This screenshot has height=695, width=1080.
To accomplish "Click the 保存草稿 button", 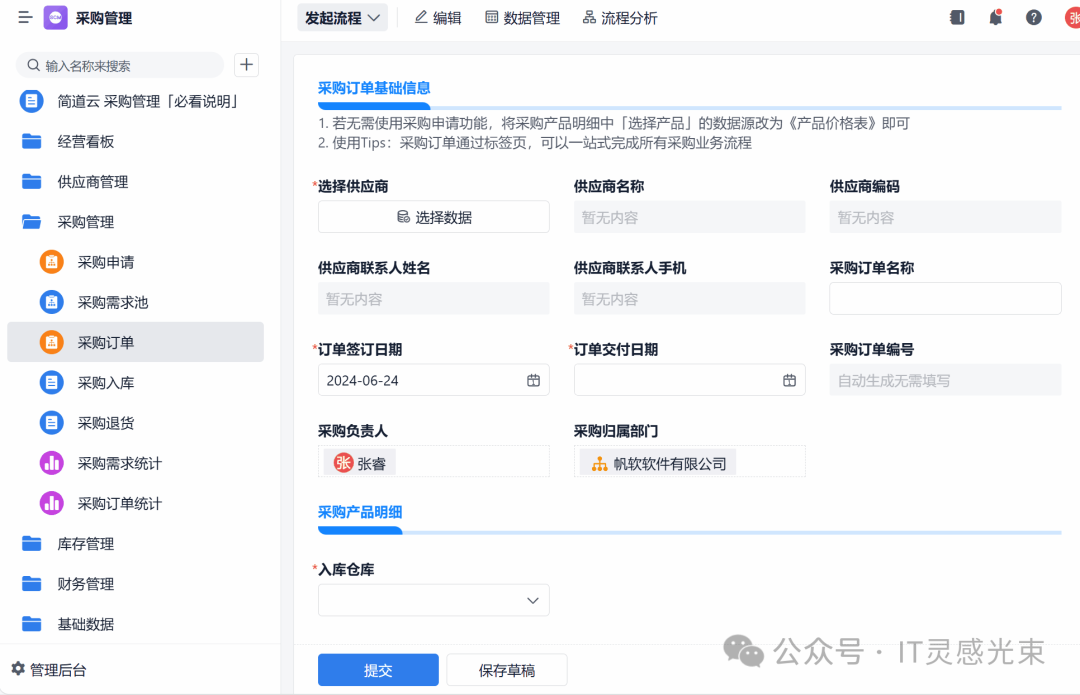I will [507, 670].
